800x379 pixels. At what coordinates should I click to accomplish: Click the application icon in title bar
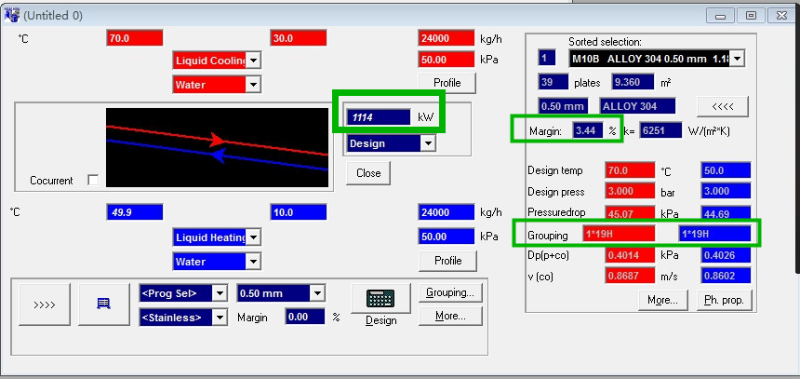click(12, 15)
